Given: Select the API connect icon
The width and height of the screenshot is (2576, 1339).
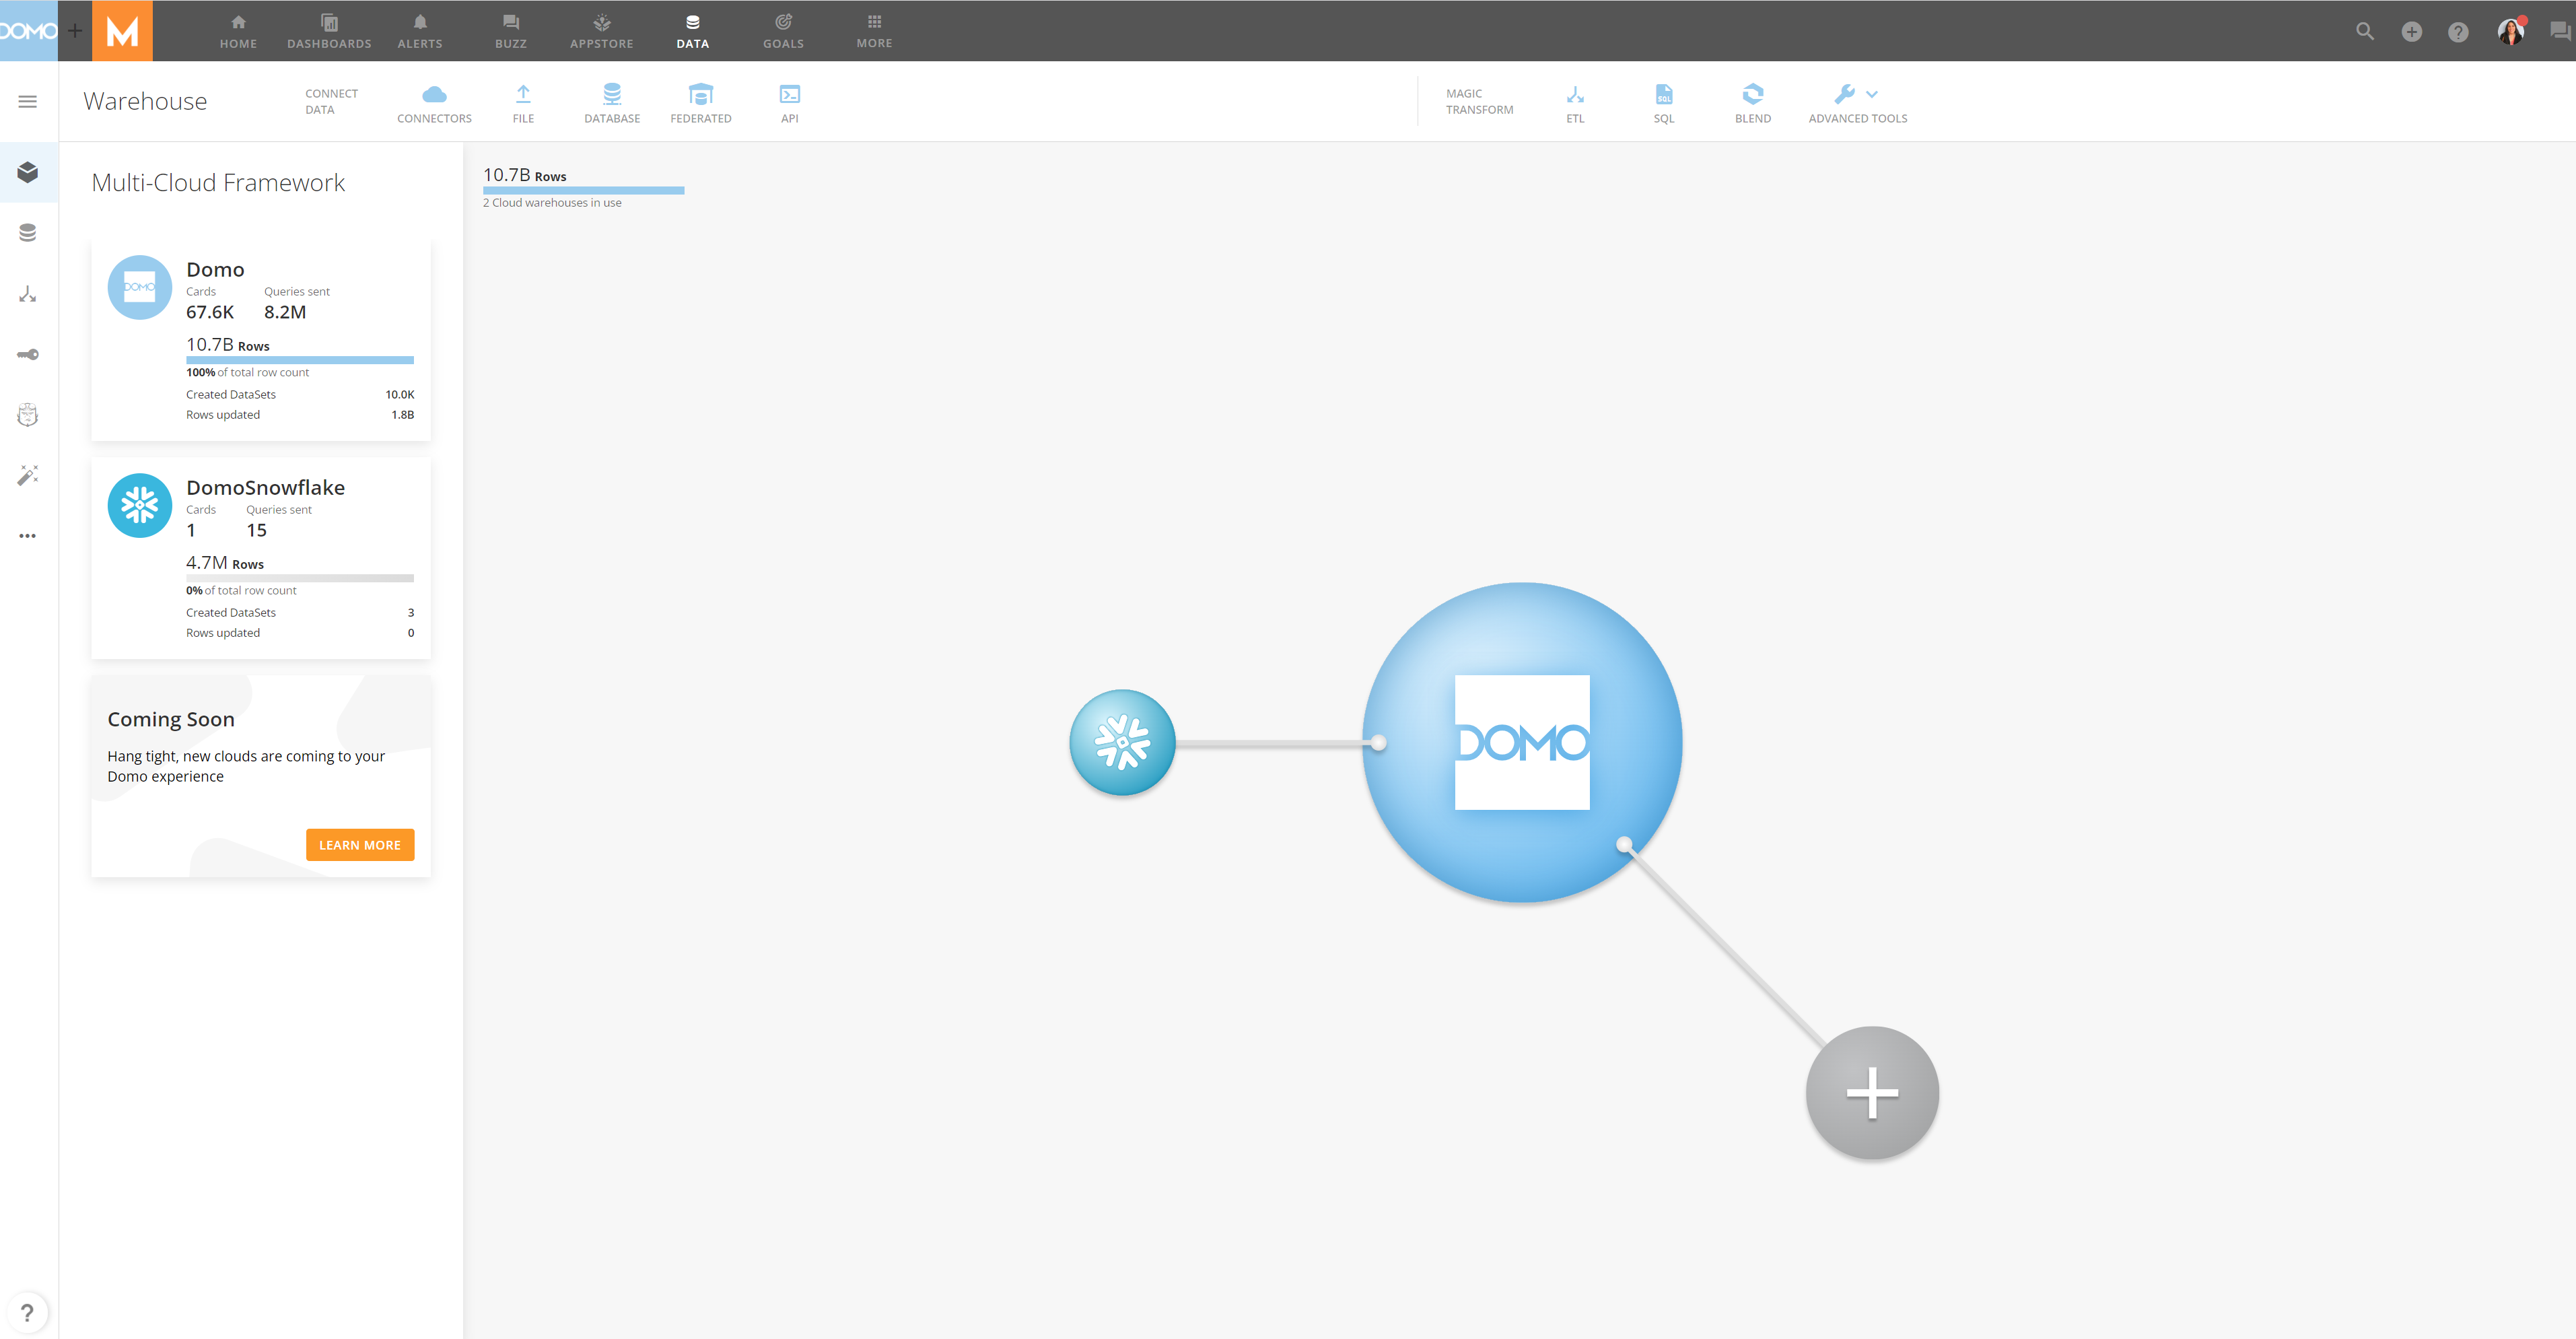Looking at the screenshot, I should 789,102.
